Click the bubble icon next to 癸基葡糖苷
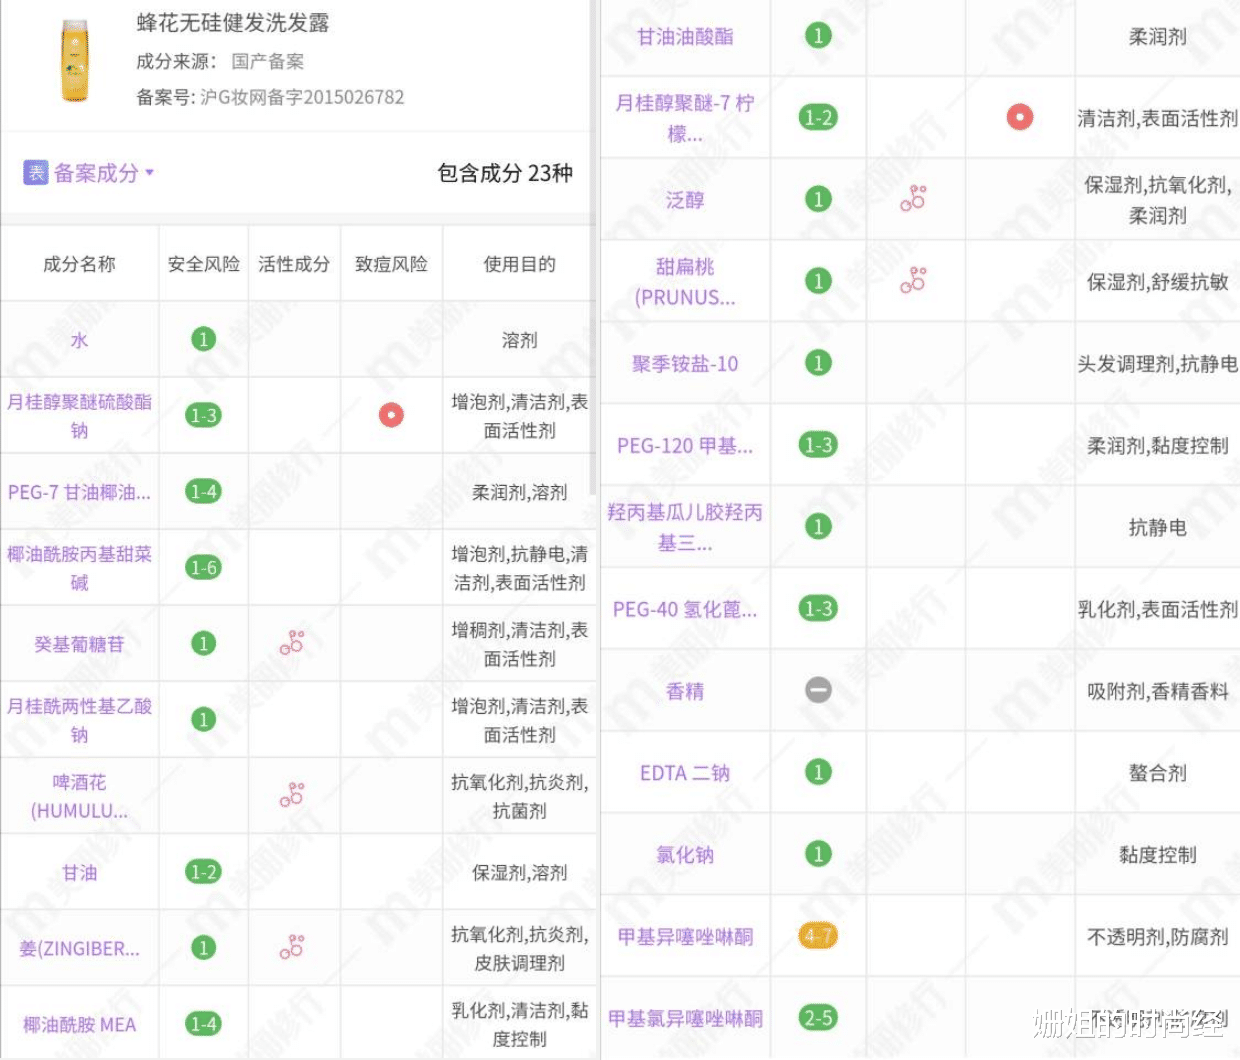Image resolution: width=1240 pixels, height=1060 pixels. click(292, 643)
